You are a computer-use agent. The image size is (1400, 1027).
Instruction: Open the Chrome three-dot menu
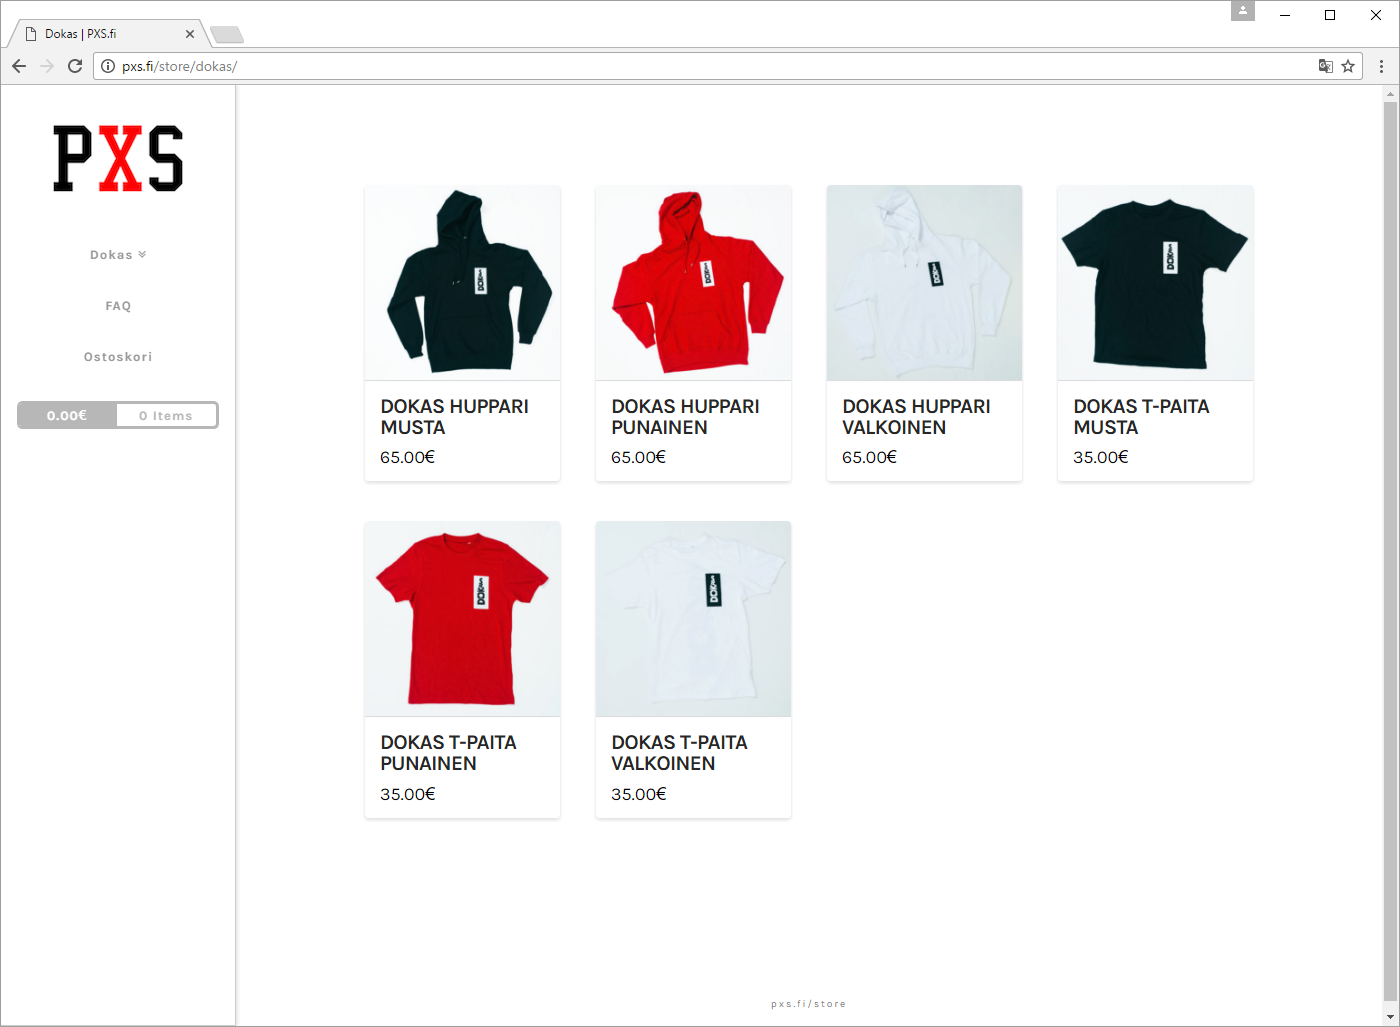point(1381,66)
